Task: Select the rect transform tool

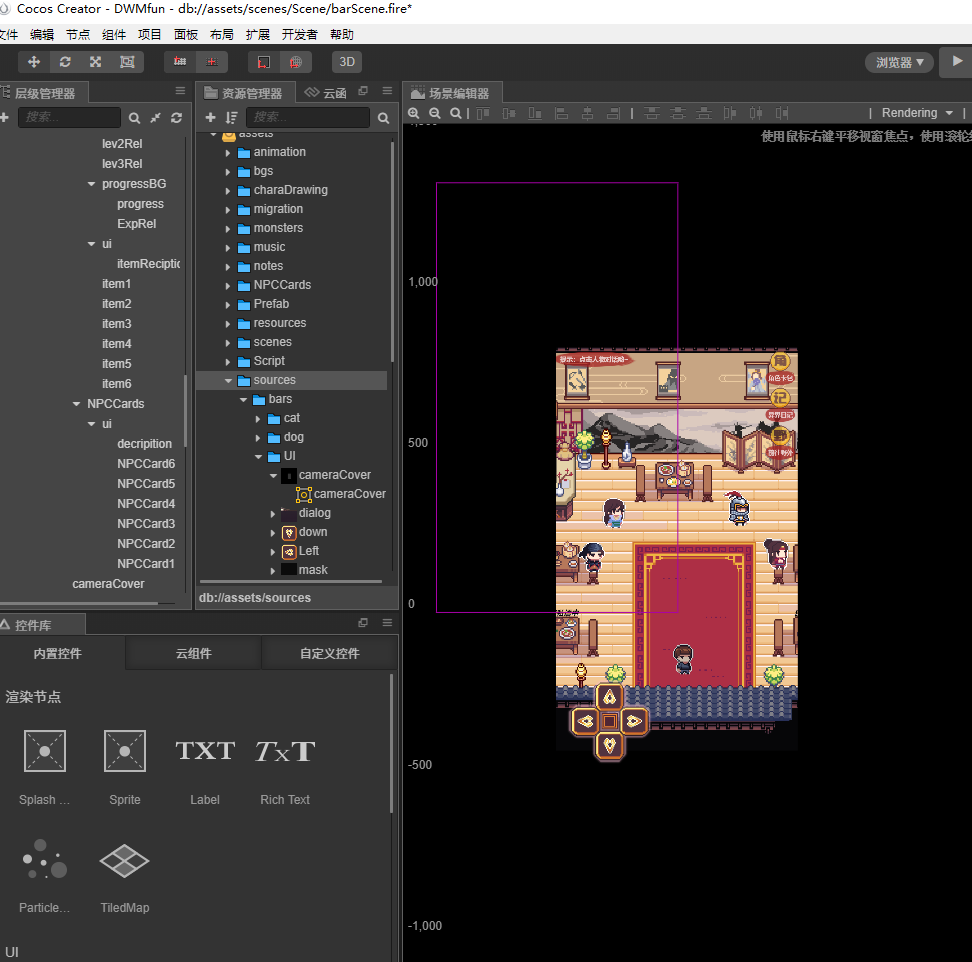Action: pos(127,62)
